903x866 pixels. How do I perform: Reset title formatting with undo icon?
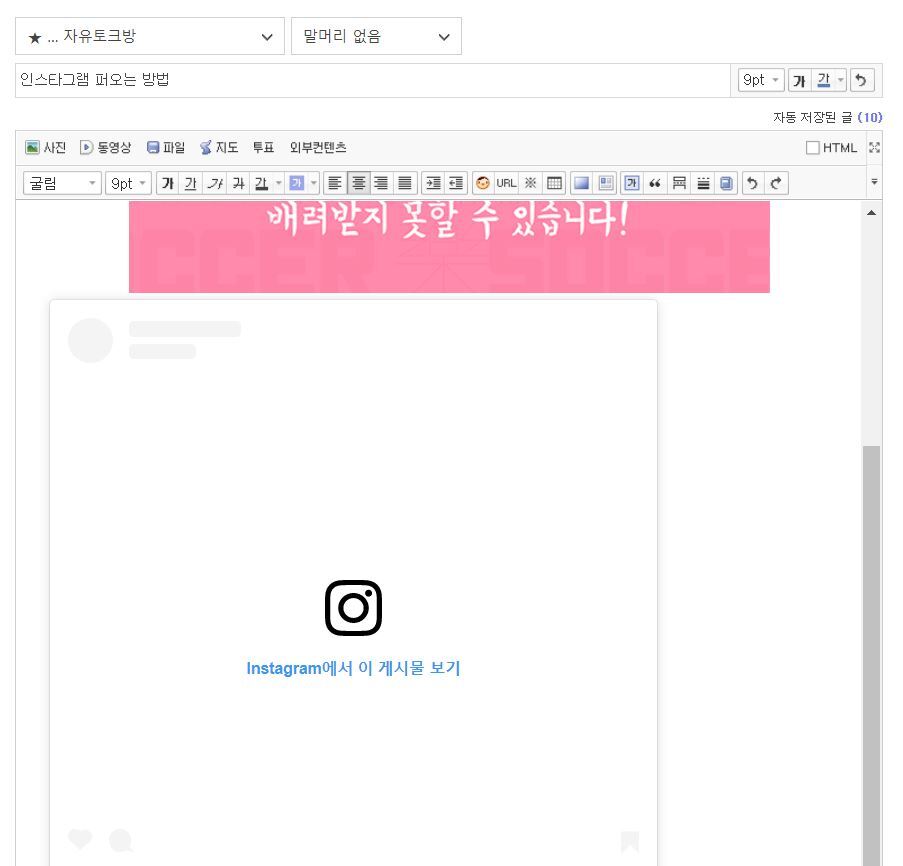[x=862, y=80]
